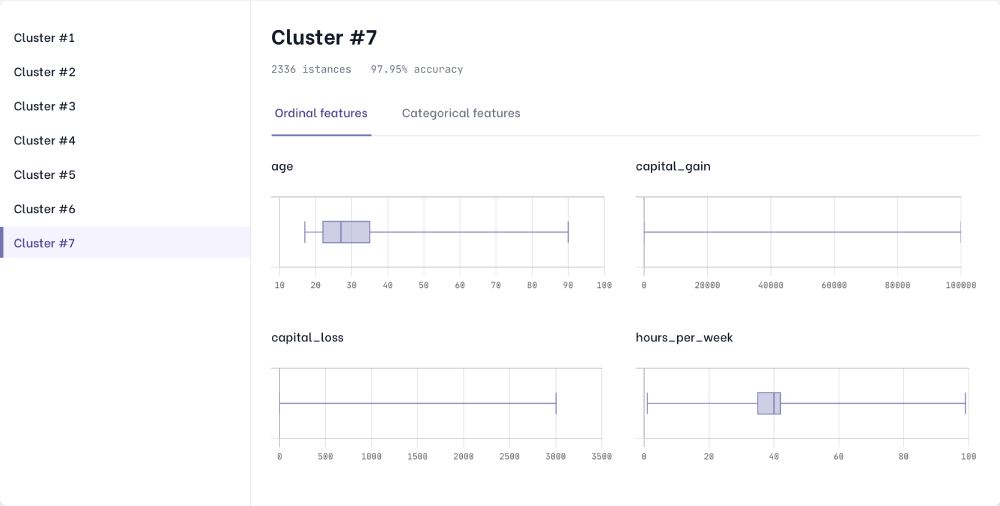Switch to Categorical features tab
The width and height of the screenshot is (1000, 506).
point(461,114)
